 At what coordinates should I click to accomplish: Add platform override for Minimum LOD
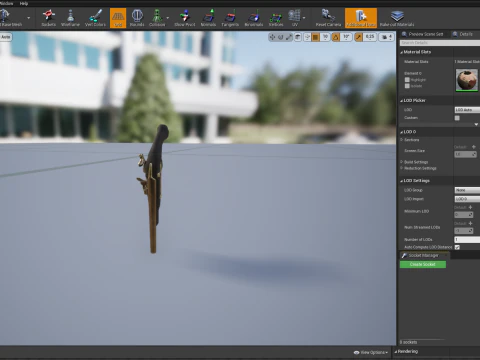[x=470, y=207]
